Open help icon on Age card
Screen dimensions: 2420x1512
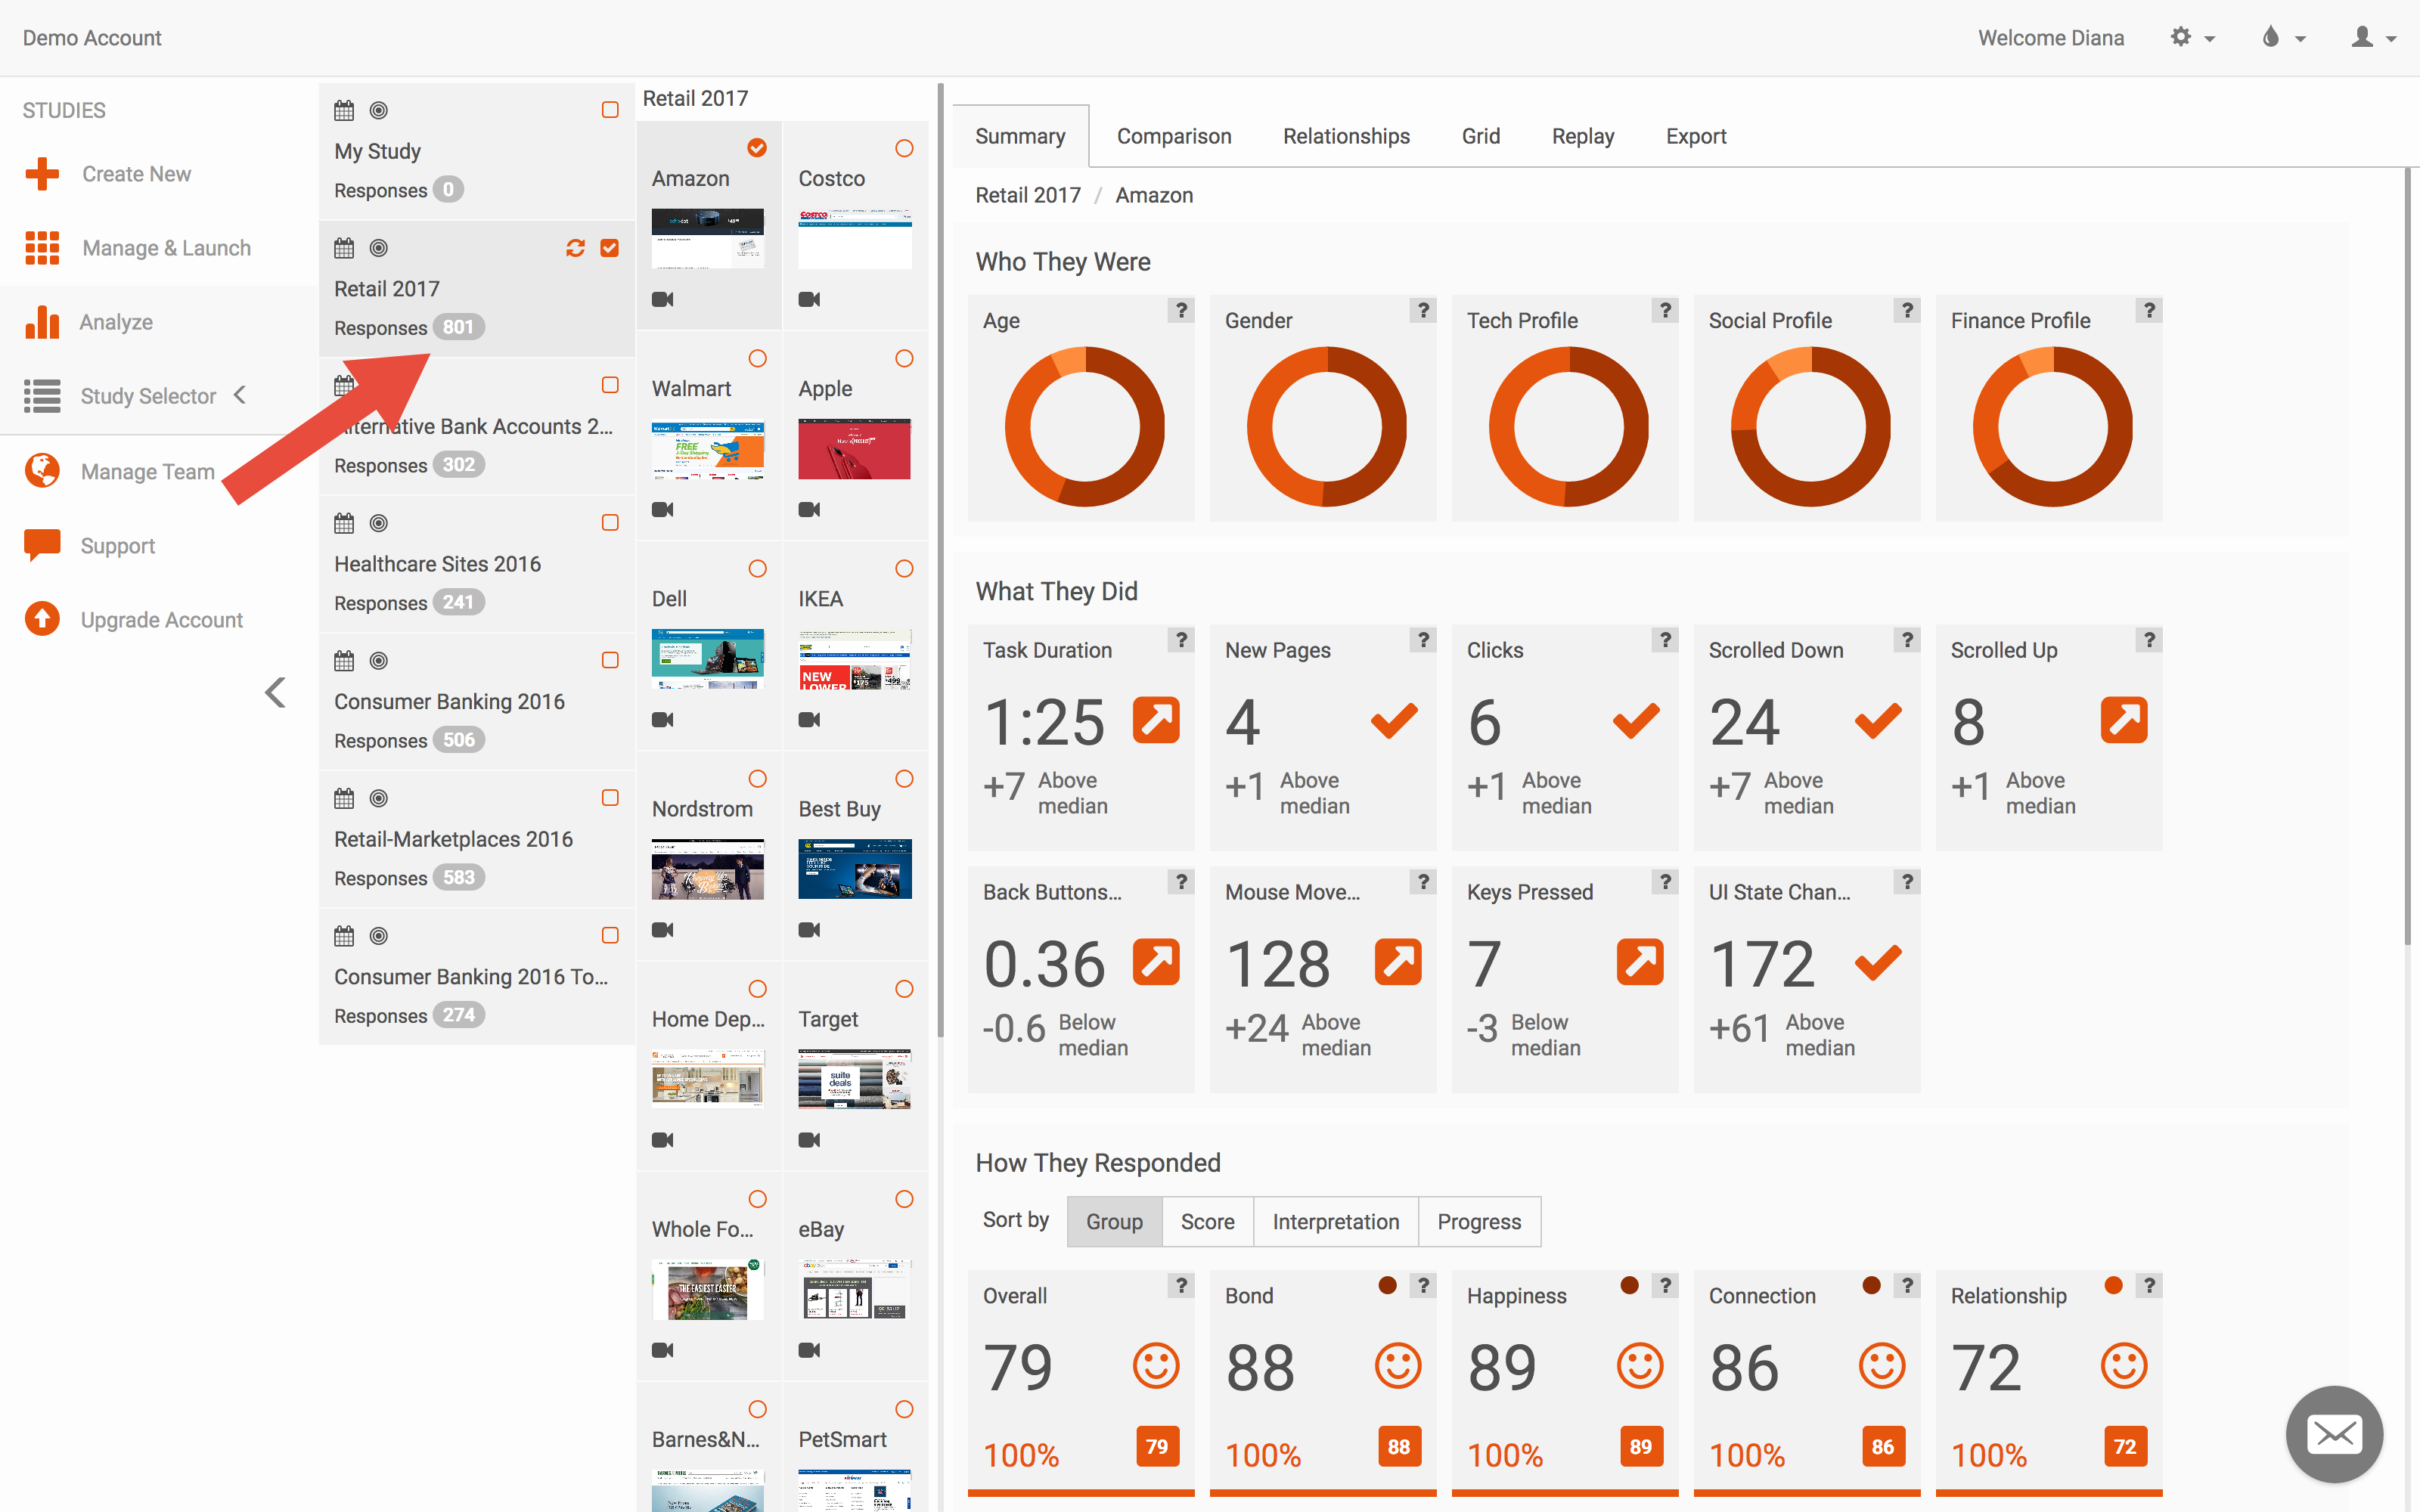1181,310
